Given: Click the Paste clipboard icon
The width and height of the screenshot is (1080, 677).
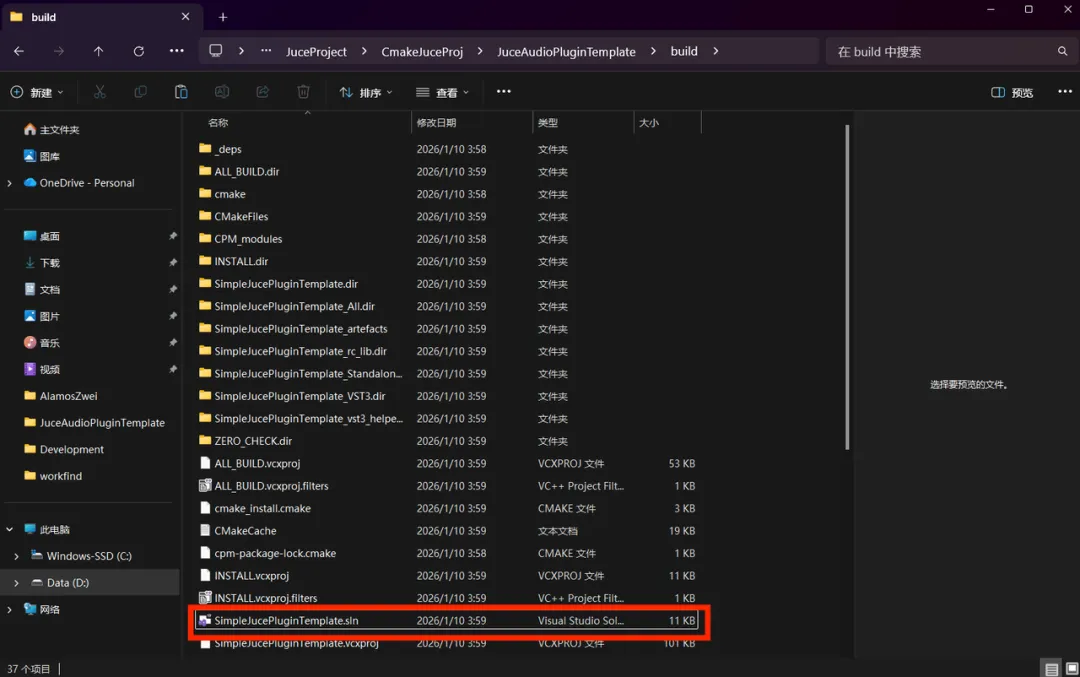Looking at the screenshot, I should pos(181,92).
